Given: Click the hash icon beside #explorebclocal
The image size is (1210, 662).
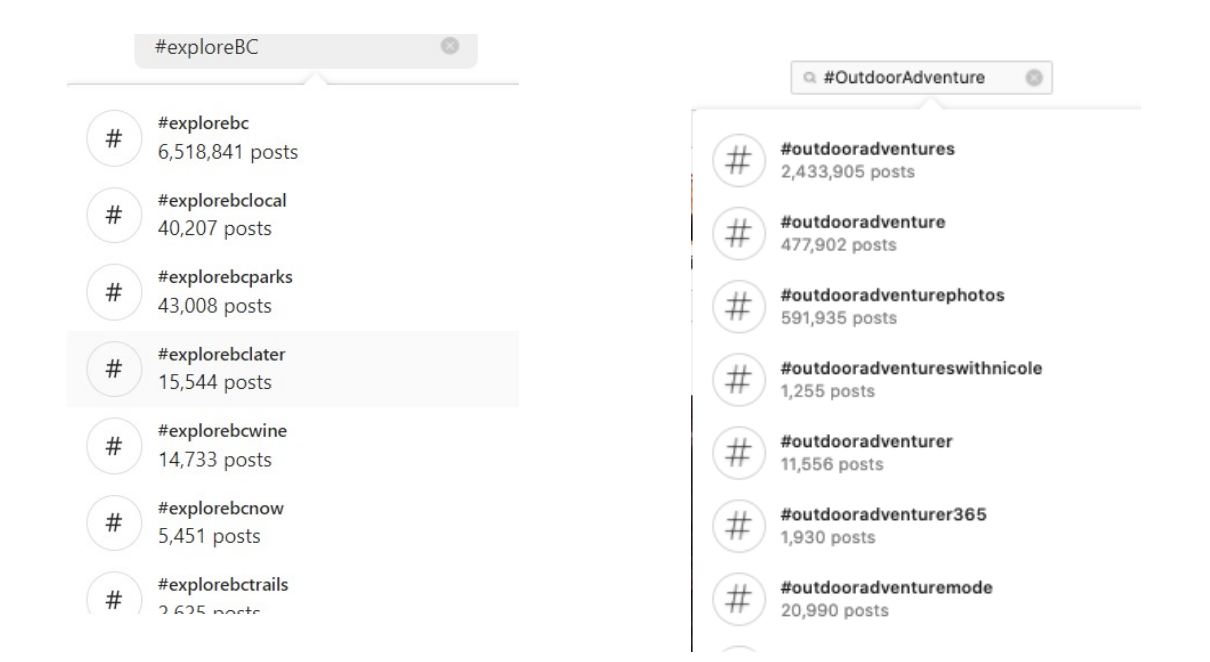Looking at the screenshot, I should pyautogui.click(x=114, y=214).
